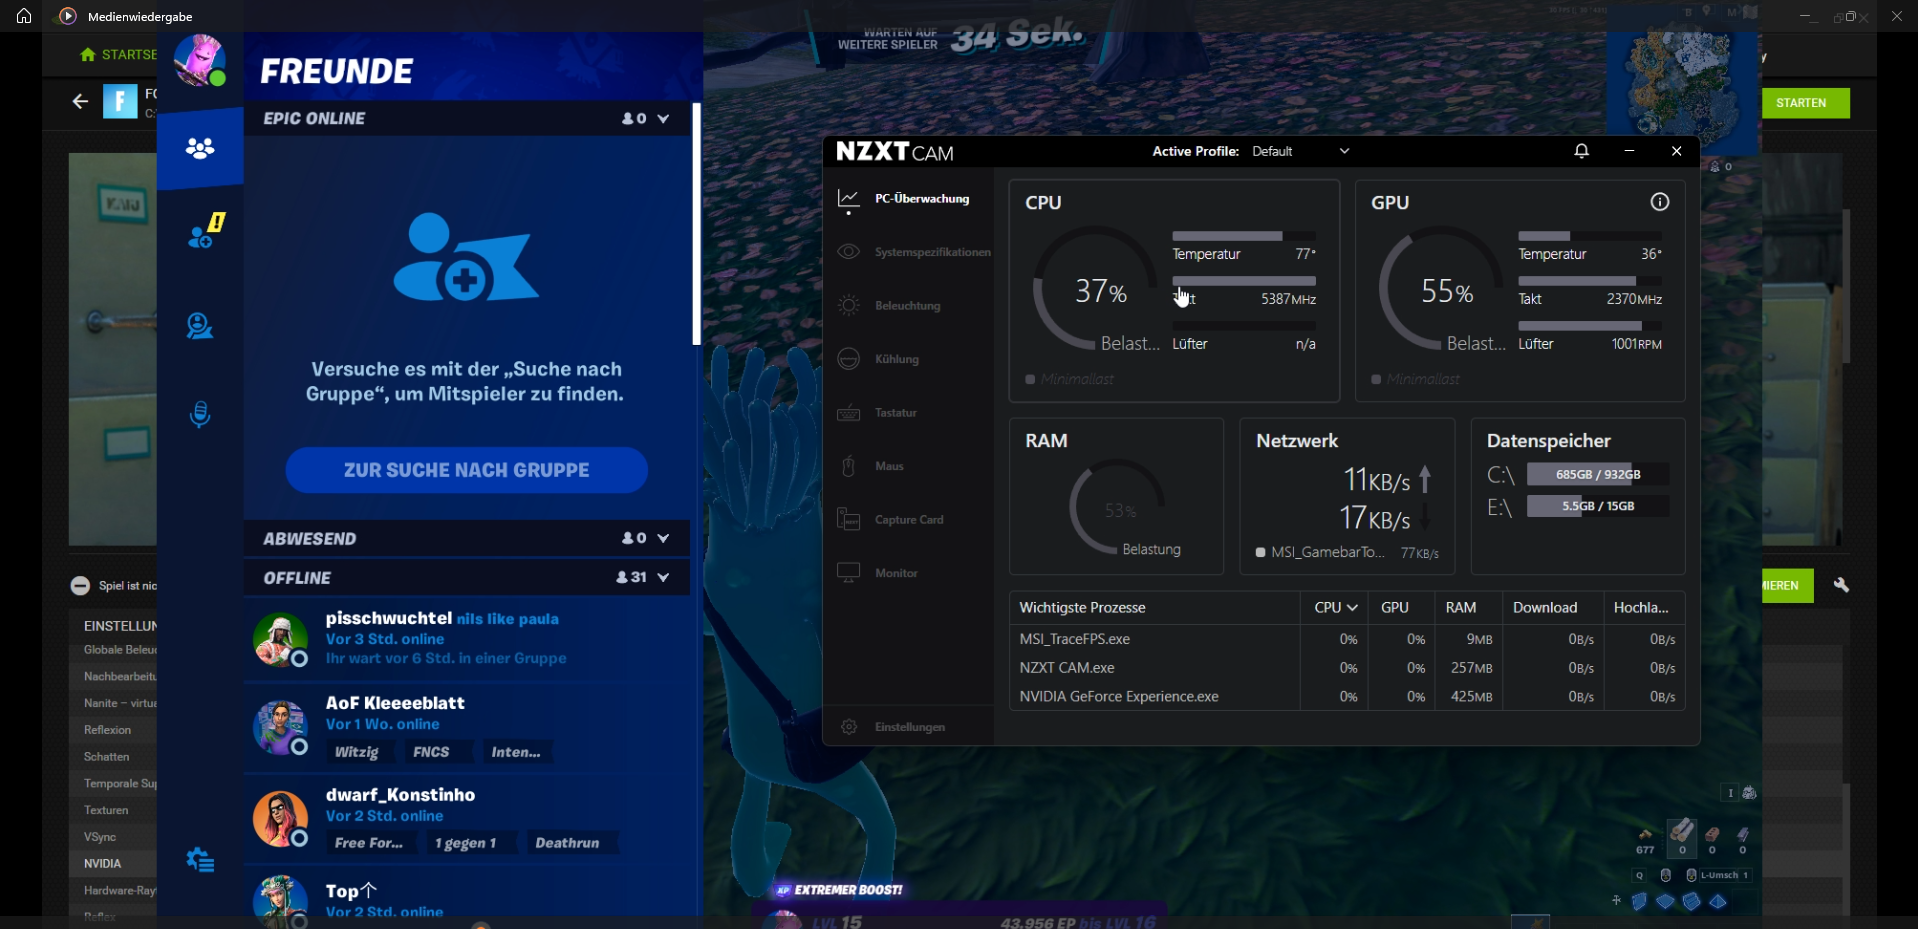Toggle CPU Minimallast indicator
Image resolution: width=1918 pixels, height=929 pixels.
[1030, 379]
